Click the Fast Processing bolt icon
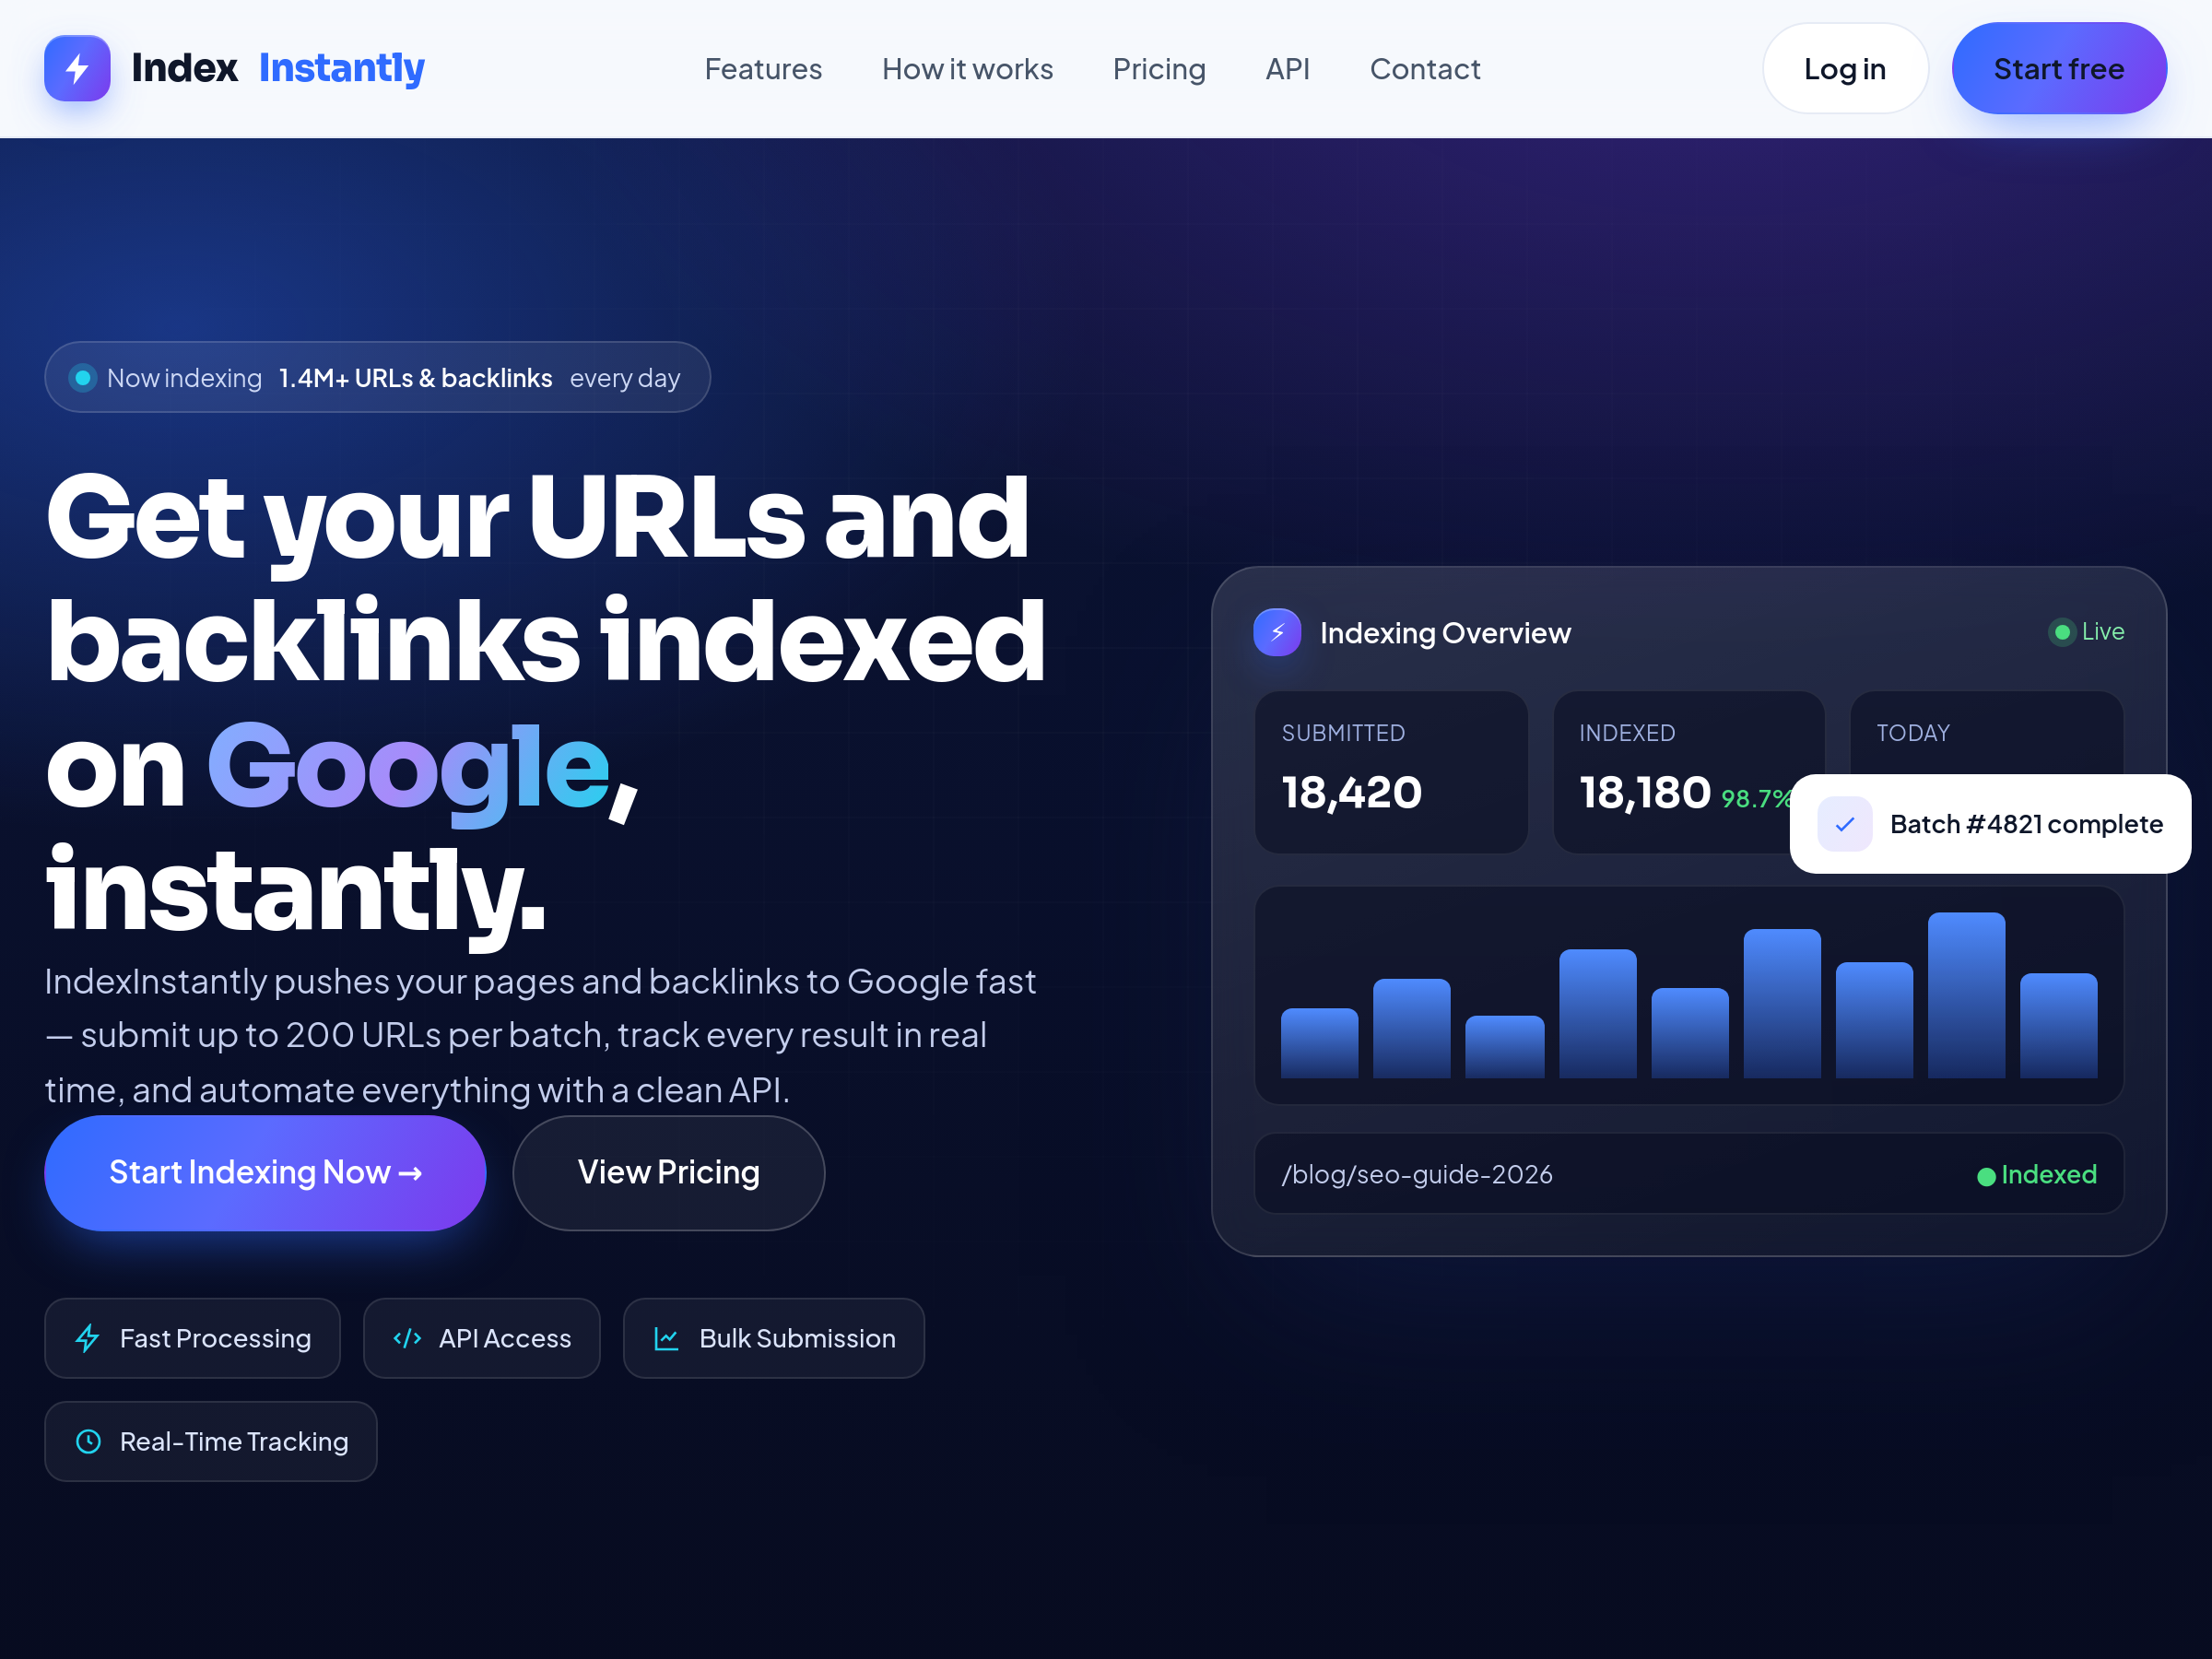The height and width of the screenshot is (1659, 2212). (x=88, y=1338)
